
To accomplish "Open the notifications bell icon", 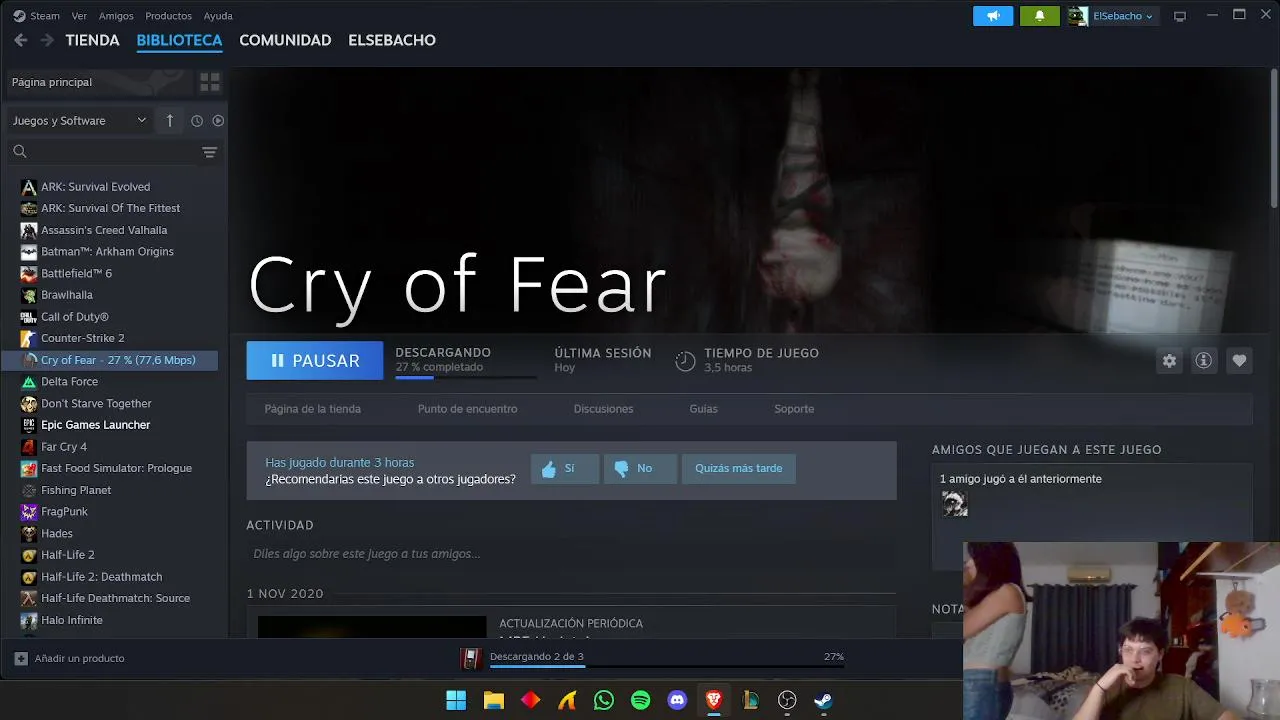I will click(1039, 16).
